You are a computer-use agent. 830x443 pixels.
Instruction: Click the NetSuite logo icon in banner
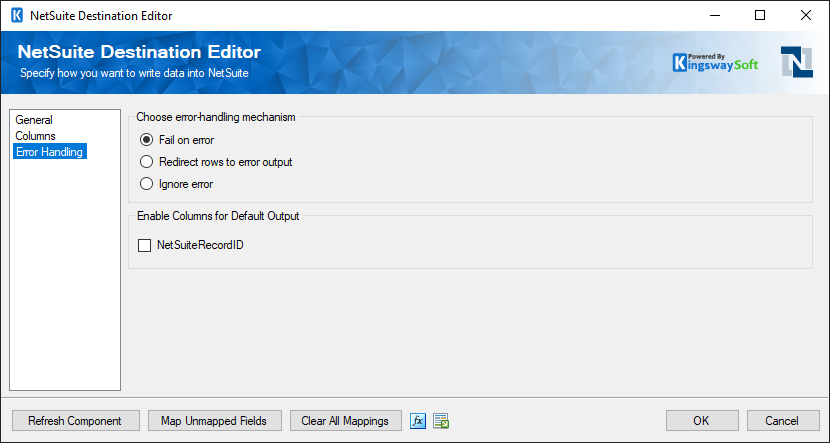[x=797, y=61]
